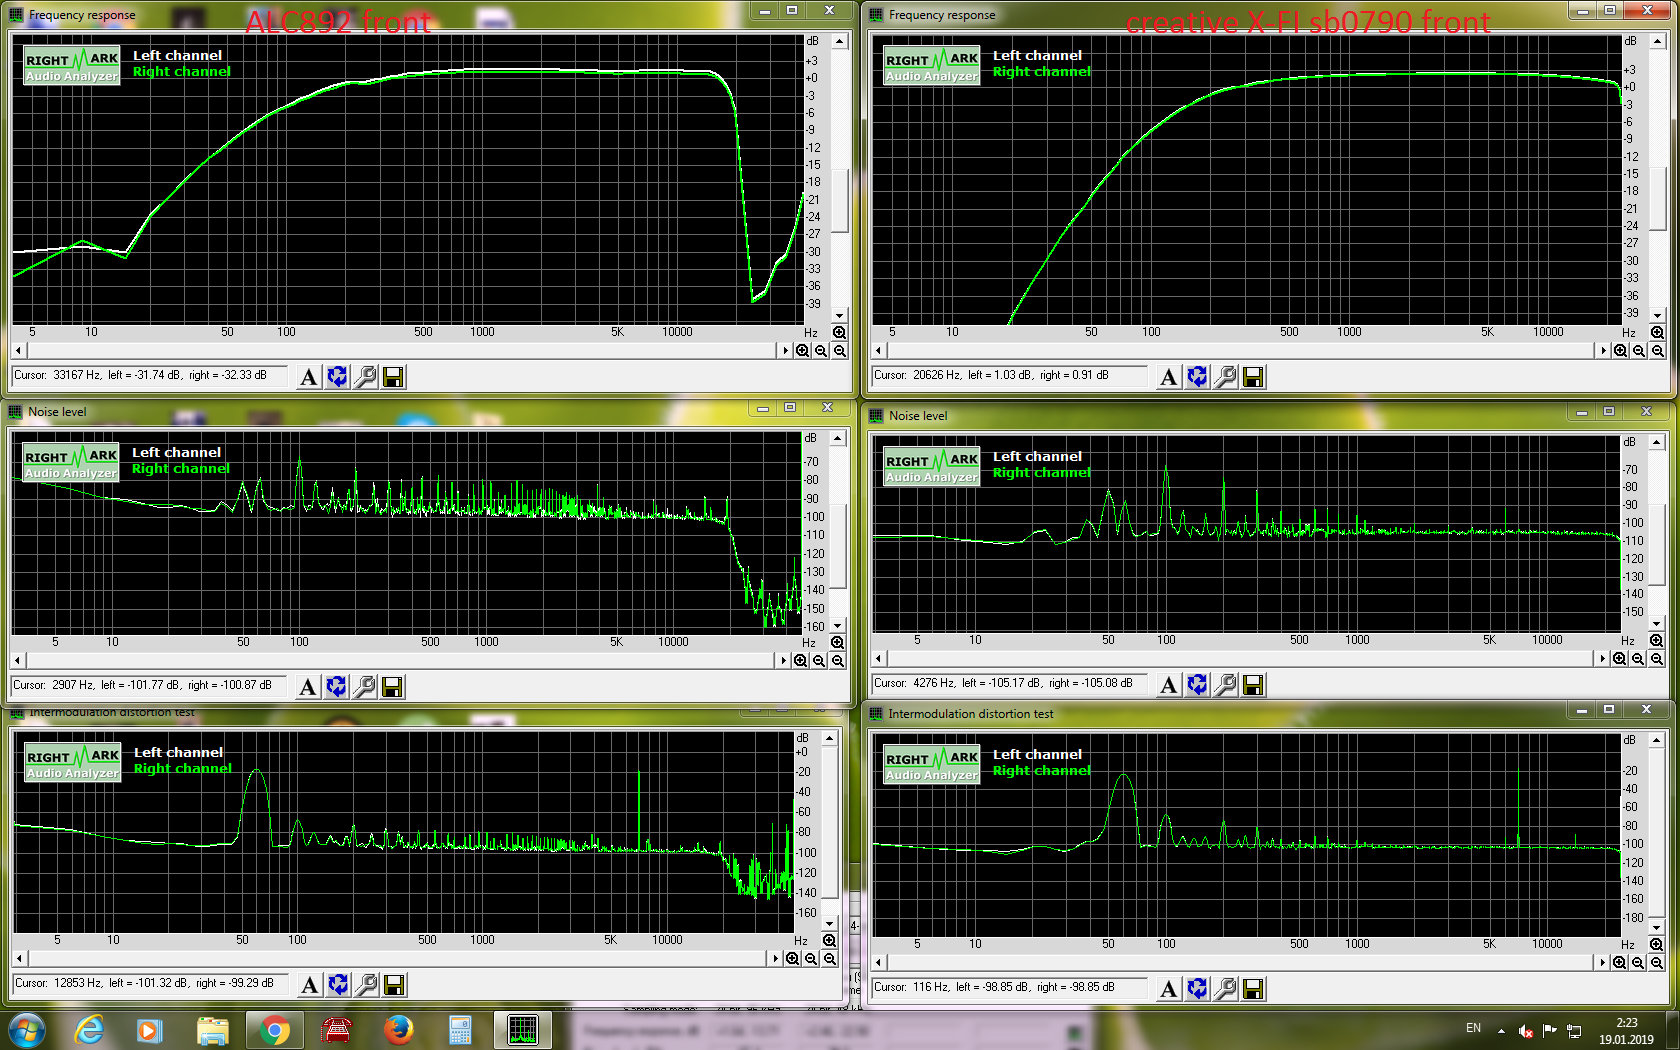Click 'Right channel' legend in X-Fi Noise level graph

coord(1042,473)
